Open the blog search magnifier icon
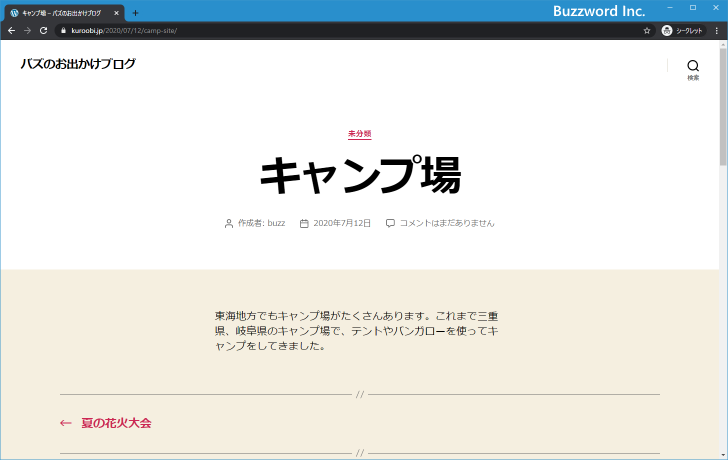Viewport: 728px width, 460px height. point(693,66)
